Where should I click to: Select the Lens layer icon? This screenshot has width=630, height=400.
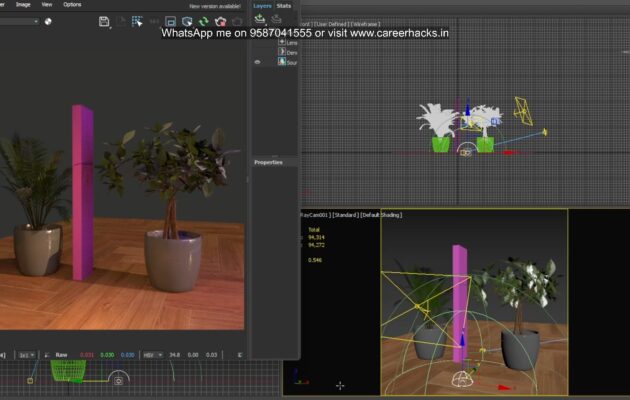coord(282,43)
